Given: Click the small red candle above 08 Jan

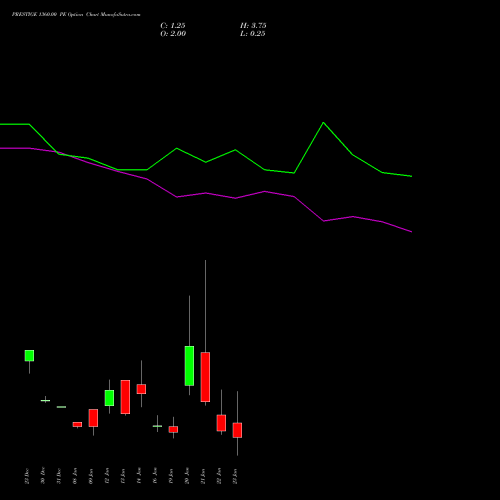Looking at the screenshot, I should click(77, 424).
